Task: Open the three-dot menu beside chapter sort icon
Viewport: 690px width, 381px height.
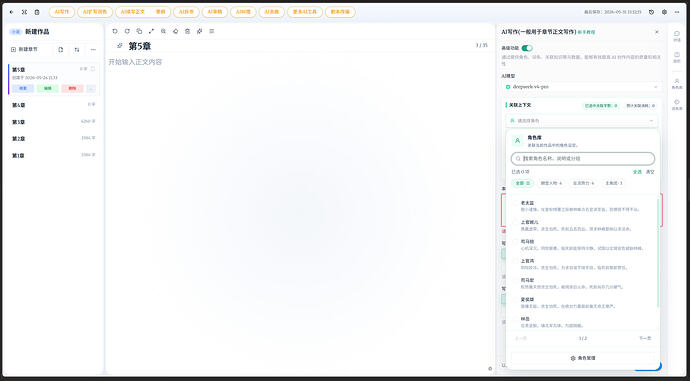Action: coord(93,50)
